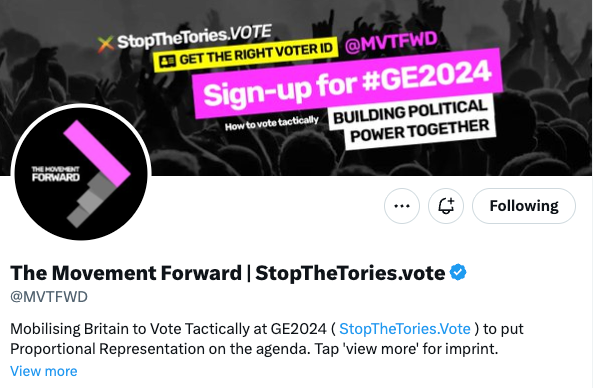
Task: Click the profile name The Movement Forward | StopTheTories.vote
Action: [228, 273]
